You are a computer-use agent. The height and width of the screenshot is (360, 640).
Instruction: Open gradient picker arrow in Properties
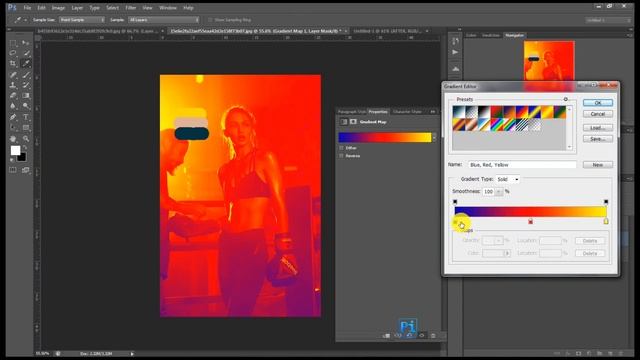(x=434, y=138)
